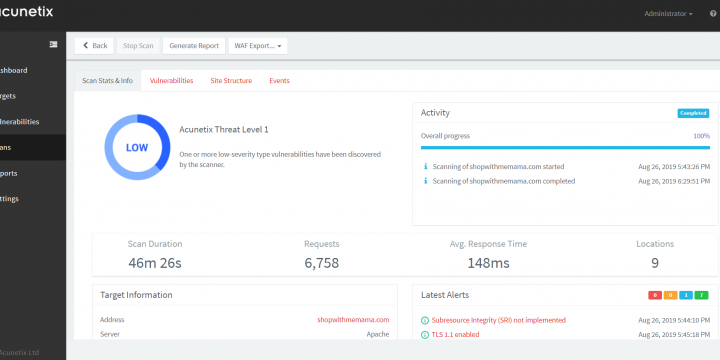Click the green informational count badge
This screenshot has width=720, height=360.
[701, 295]
